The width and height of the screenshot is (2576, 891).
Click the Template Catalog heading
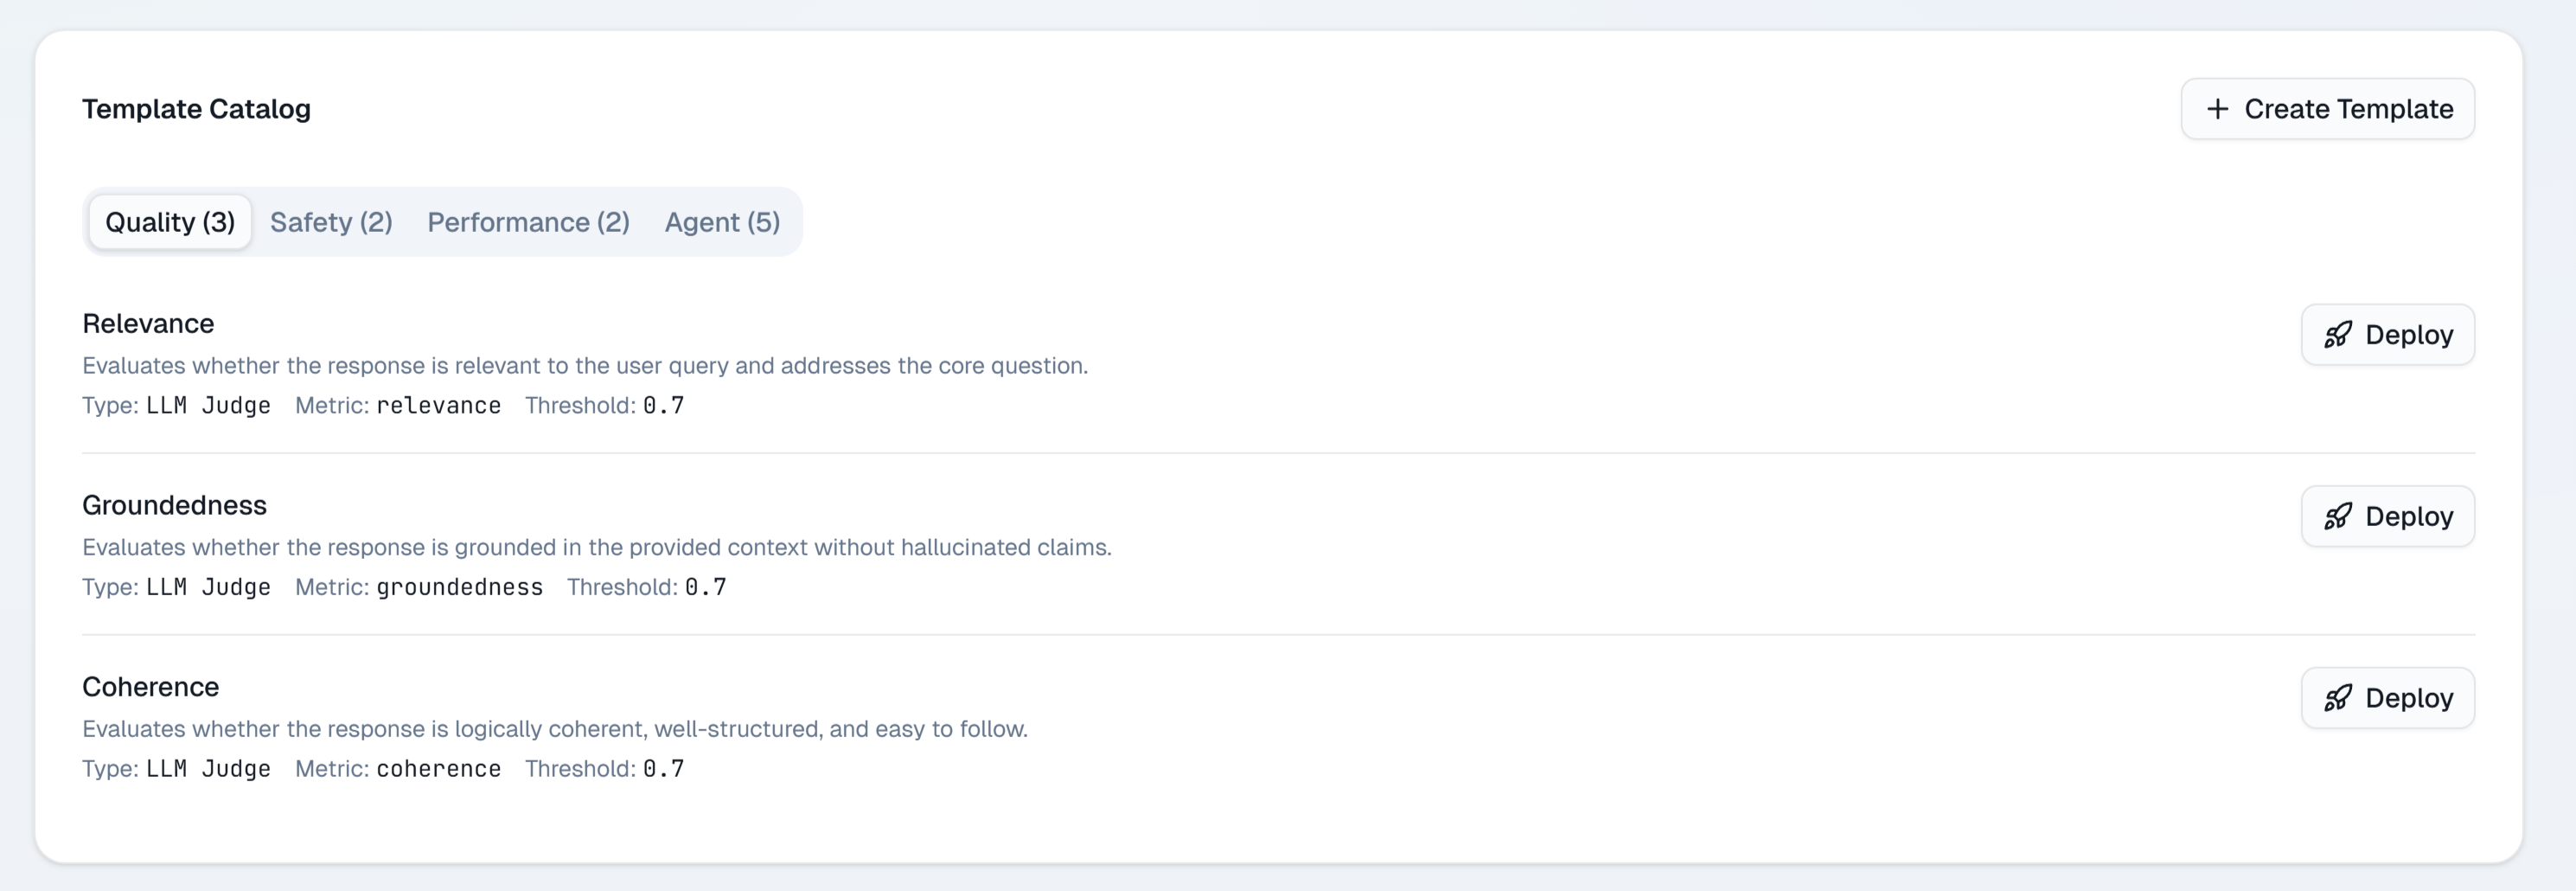point(196,108)
